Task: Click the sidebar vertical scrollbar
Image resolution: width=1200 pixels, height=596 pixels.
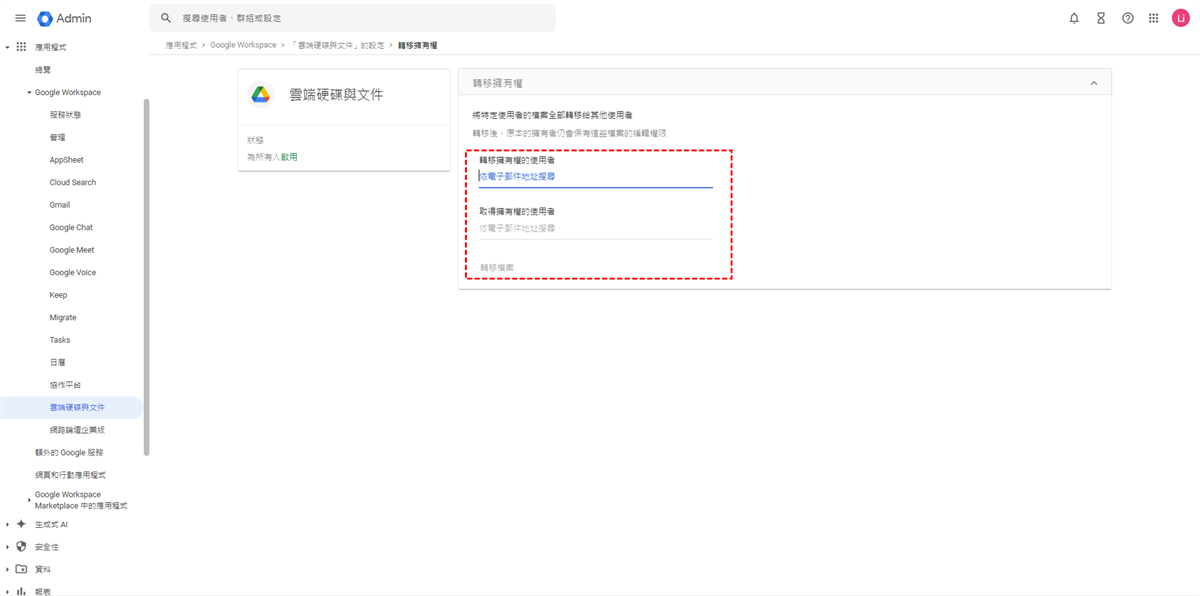Action: 147,277
